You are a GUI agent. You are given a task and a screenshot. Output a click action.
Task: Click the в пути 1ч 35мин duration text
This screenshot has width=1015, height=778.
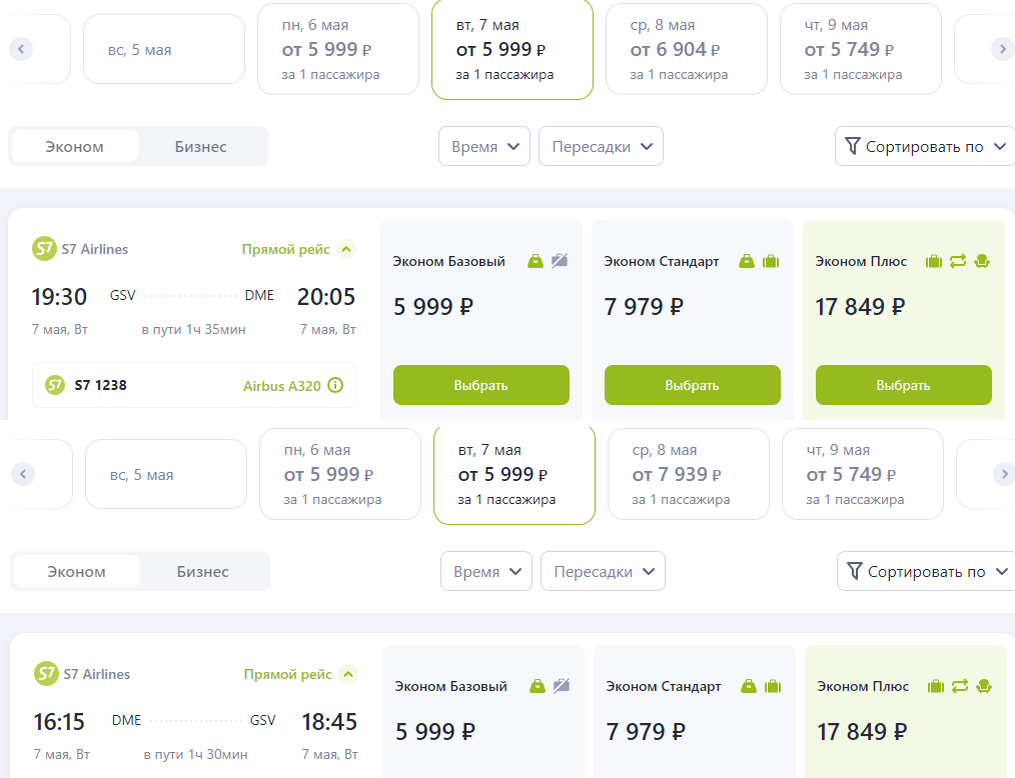coord(194,329)
